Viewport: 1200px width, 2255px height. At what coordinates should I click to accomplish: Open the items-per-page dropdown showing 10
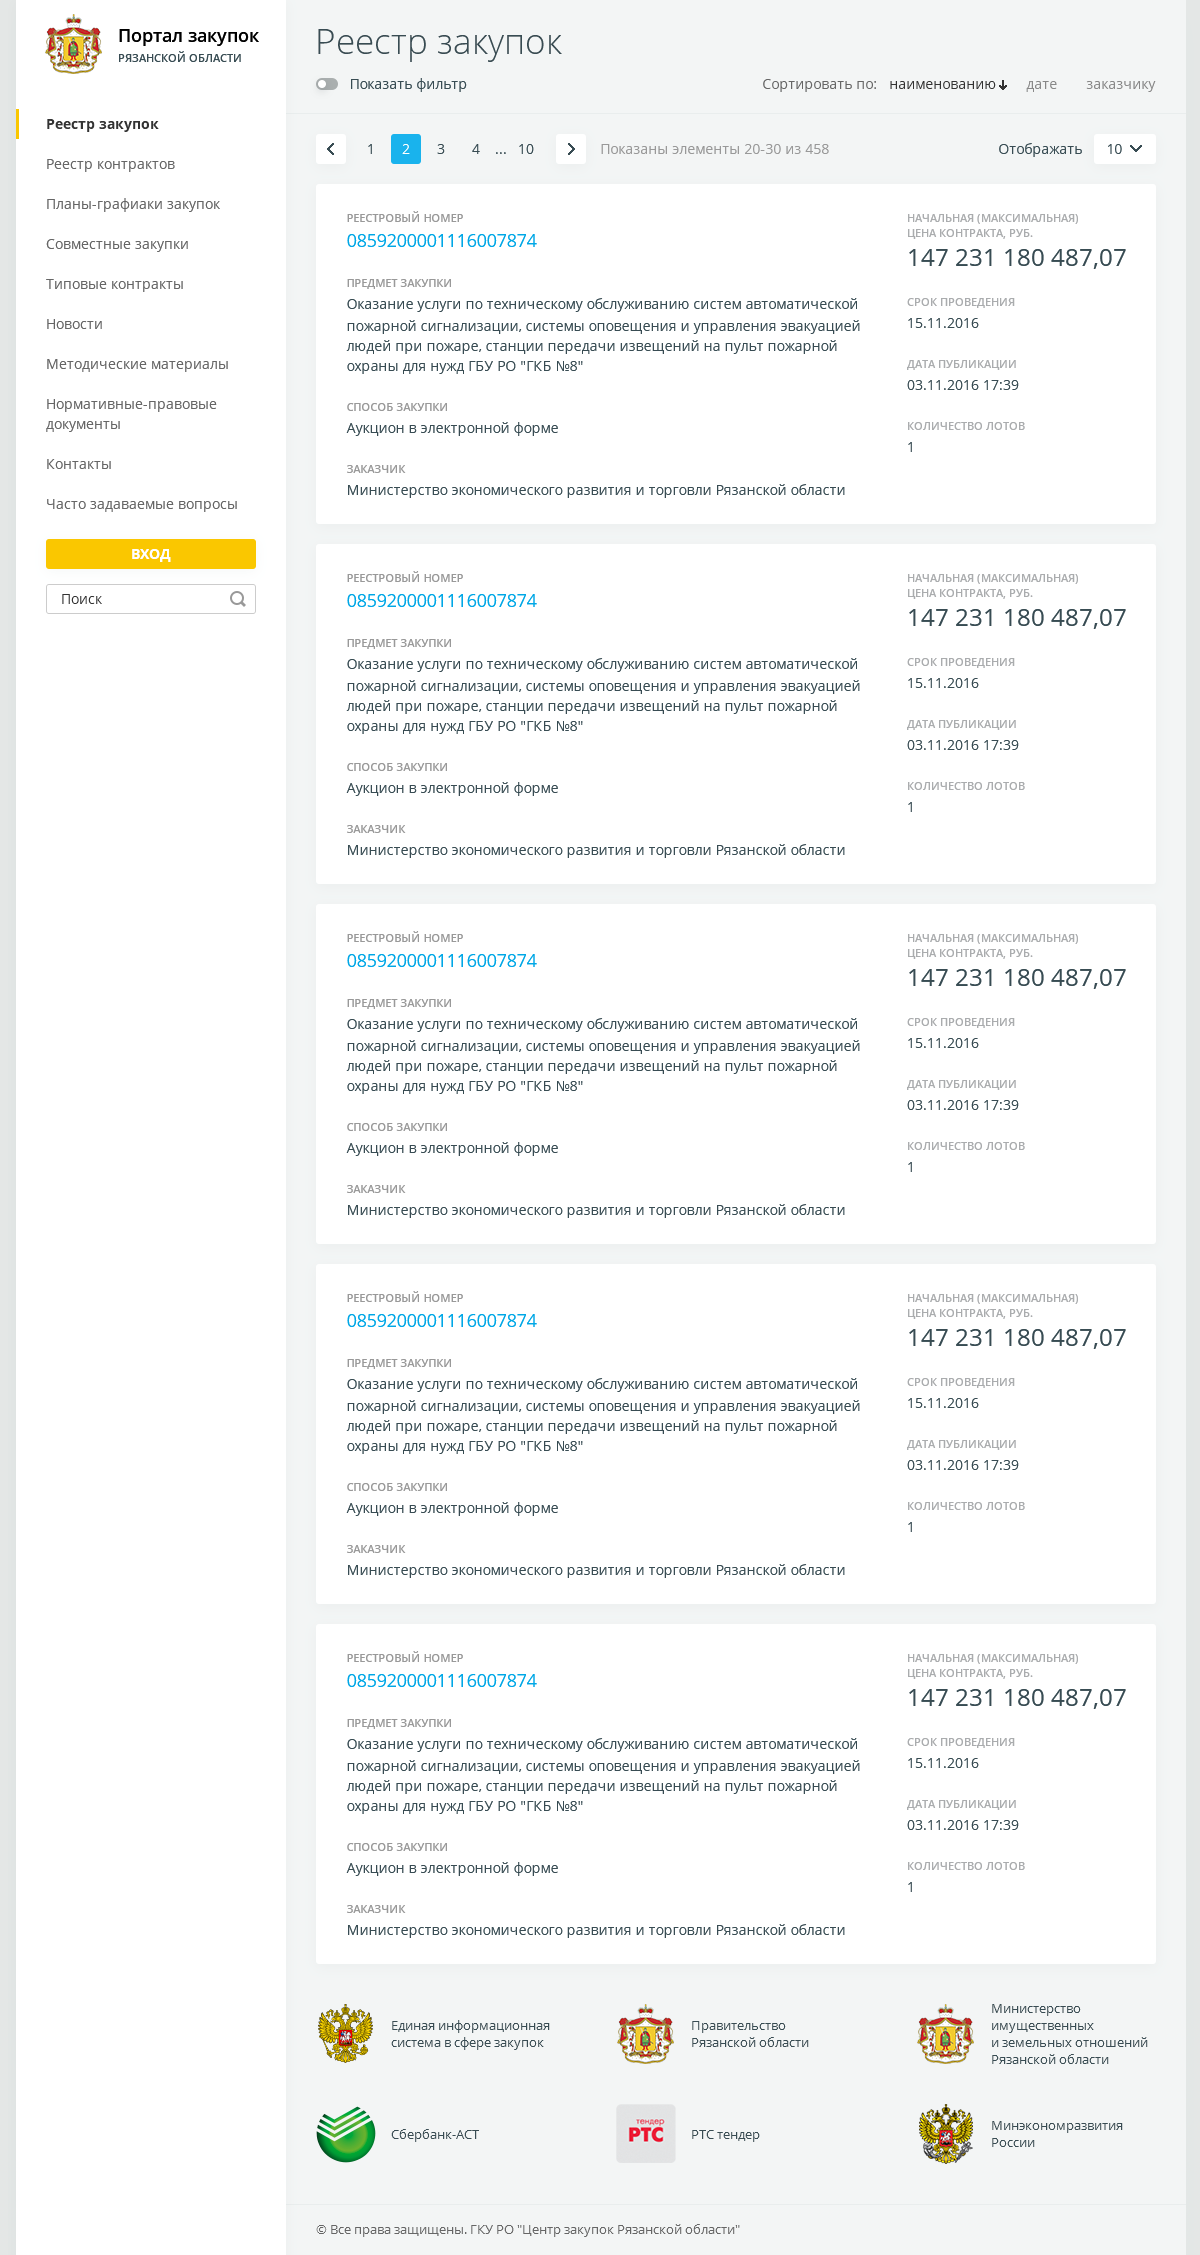(x=1125, y=149)
